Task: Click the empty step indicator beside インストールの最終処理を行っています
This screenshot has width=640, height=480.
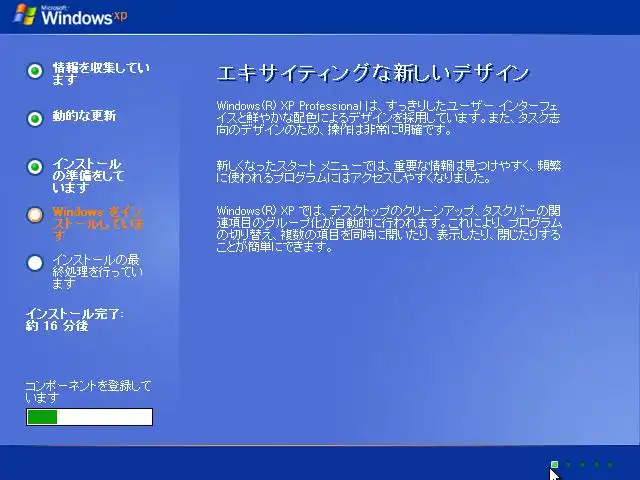Action: point(35,263)
